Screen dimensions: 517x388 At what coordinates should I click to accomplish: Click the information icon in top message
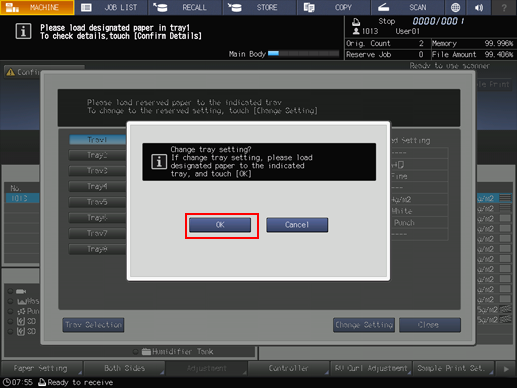[23, 32]
